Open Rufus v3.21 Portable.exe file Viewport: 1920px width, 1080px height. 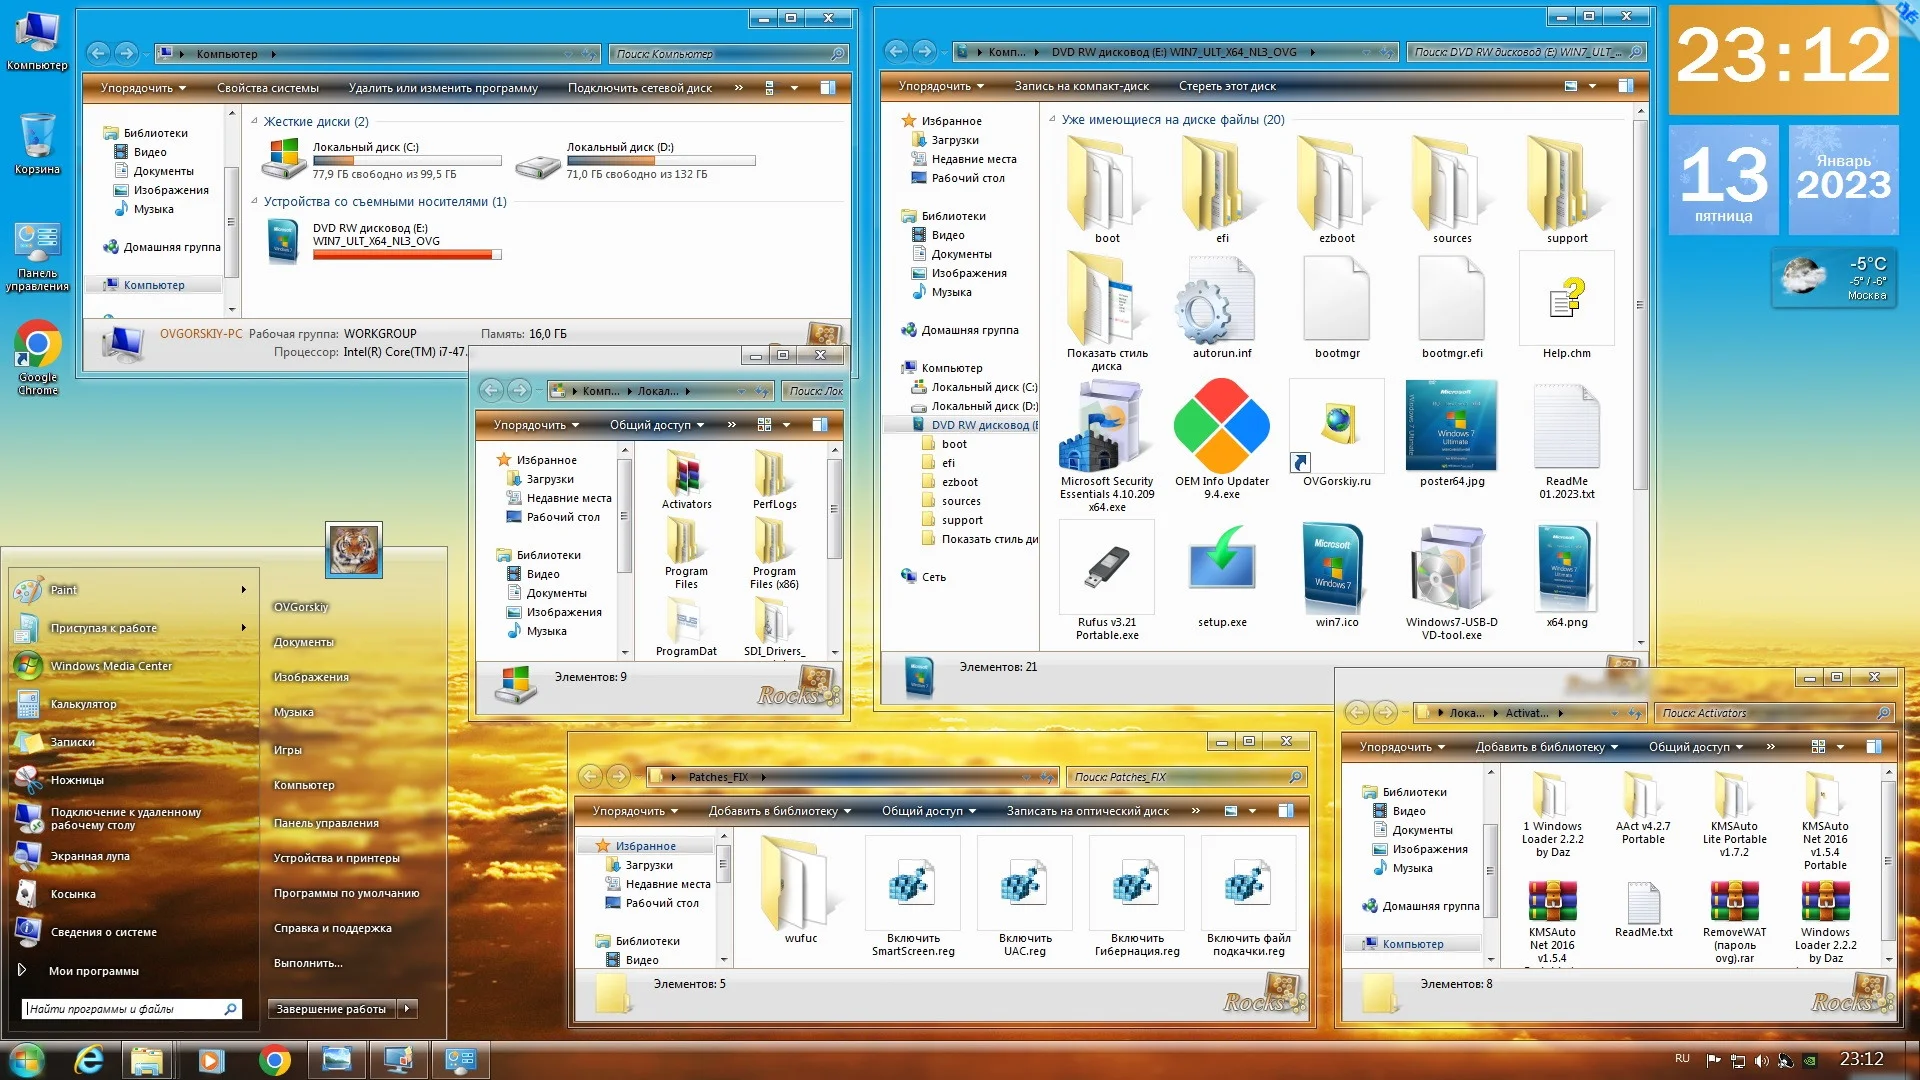click(1106, 569)
